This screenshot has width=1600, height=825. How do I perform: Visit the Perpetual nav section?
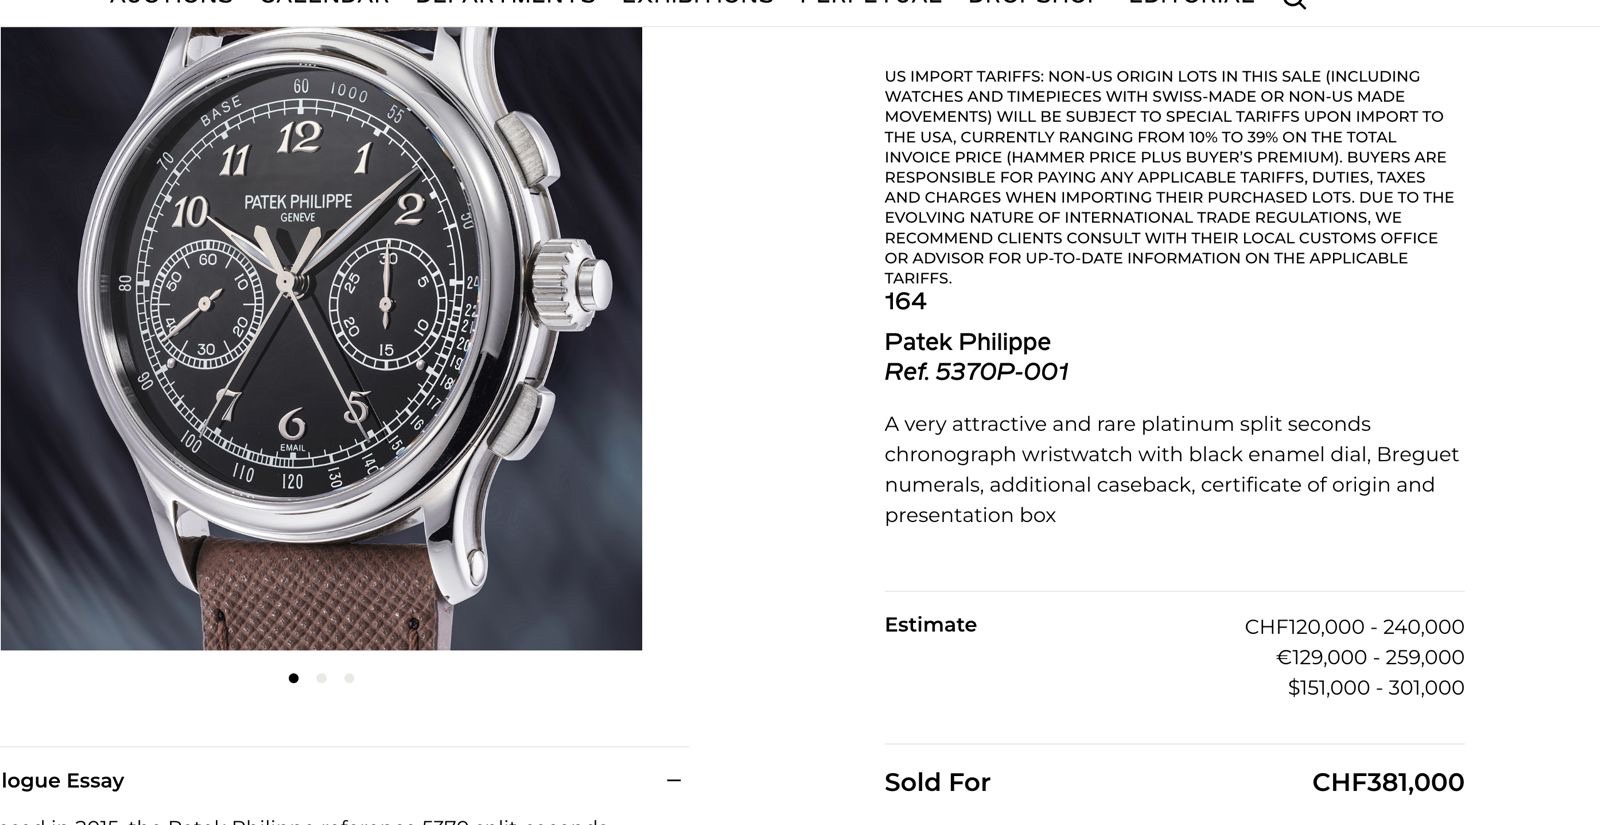(x=871, y=2)
